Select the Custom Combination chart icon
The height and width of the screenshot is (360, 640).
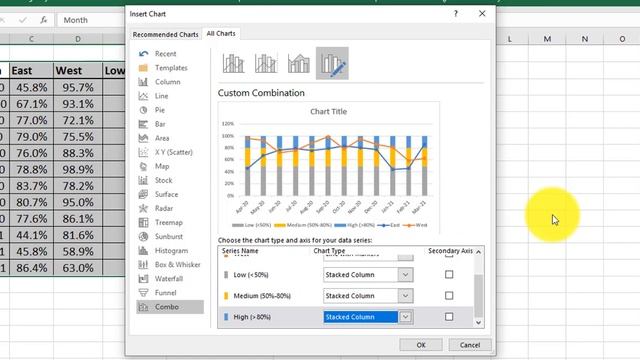332,63
